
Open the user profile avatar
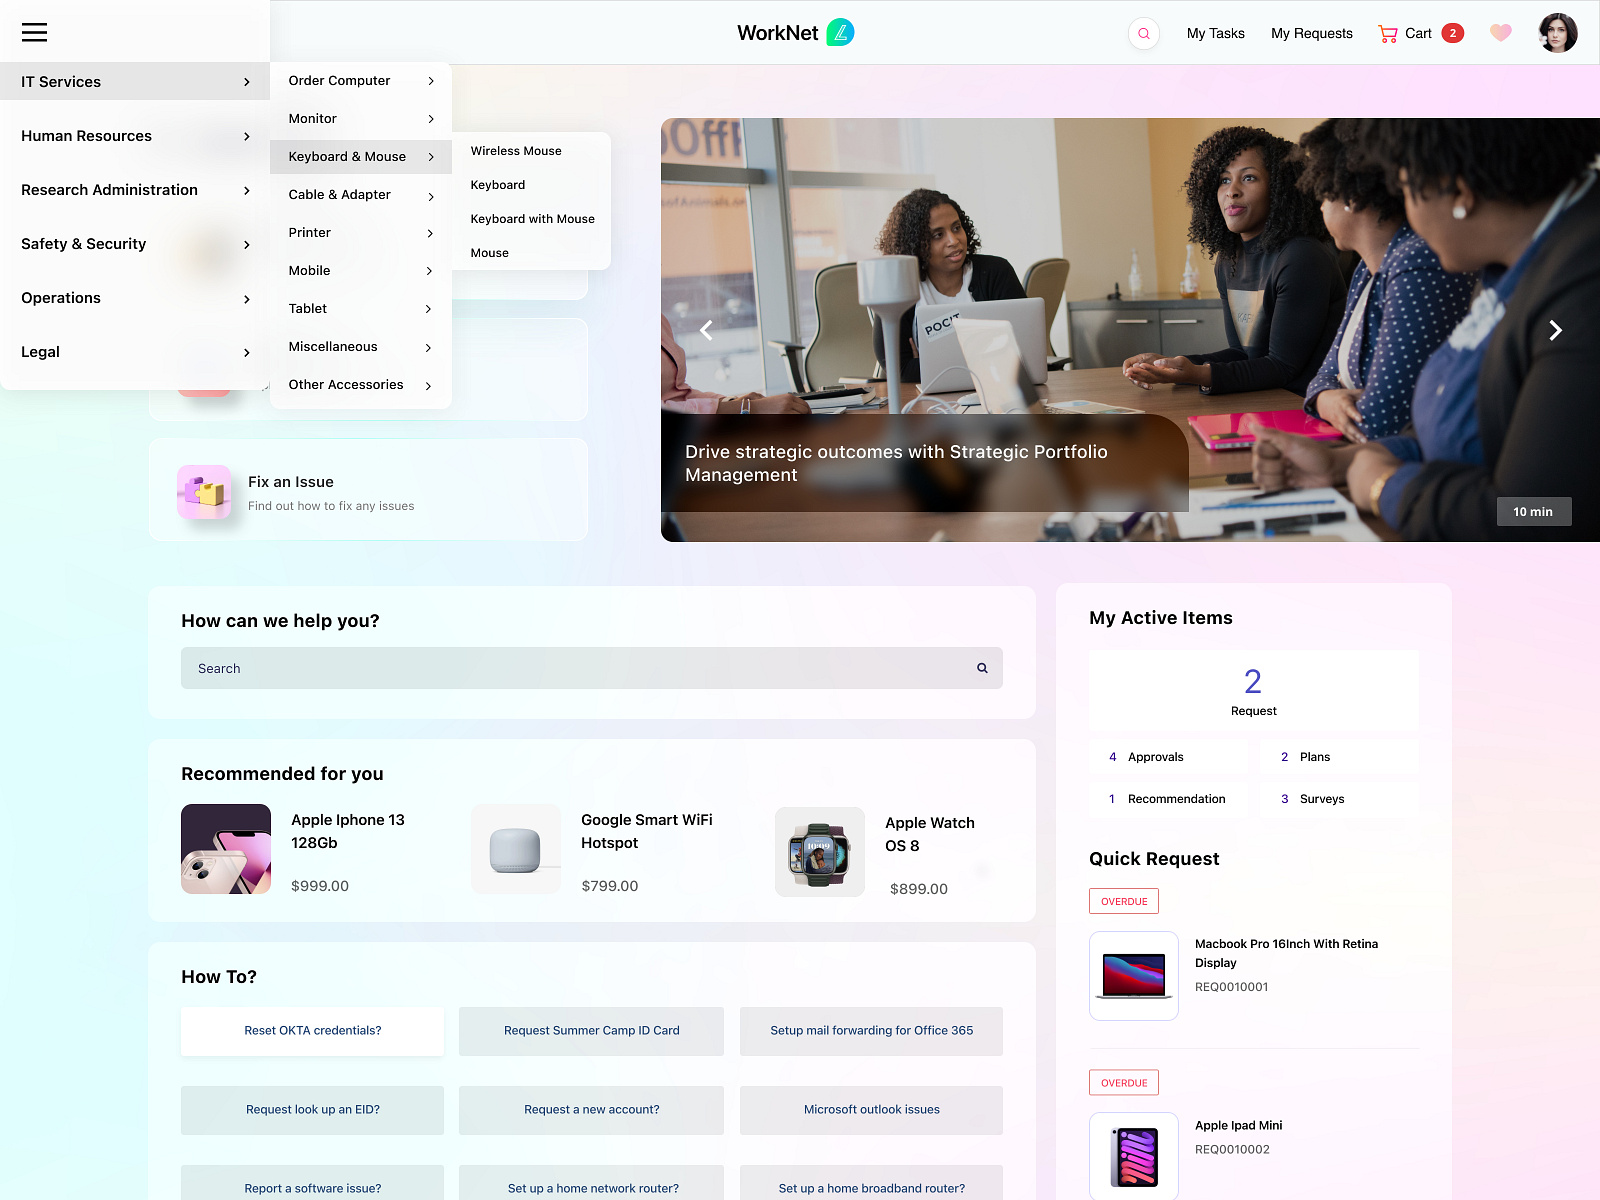click(1557, 32)
